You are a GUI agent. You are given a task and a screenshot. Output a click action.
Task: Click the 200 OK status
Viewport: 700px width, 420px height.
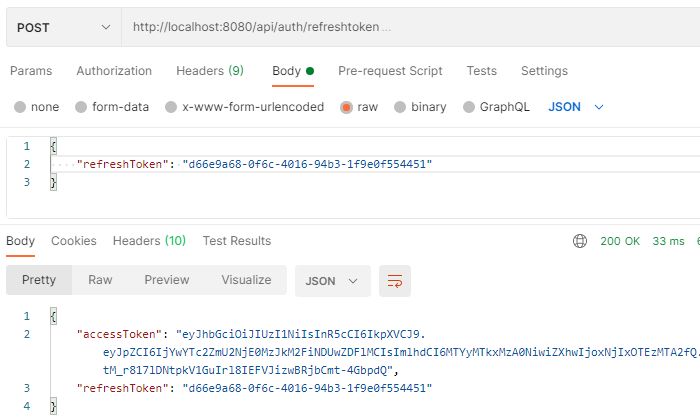point(620,241)
